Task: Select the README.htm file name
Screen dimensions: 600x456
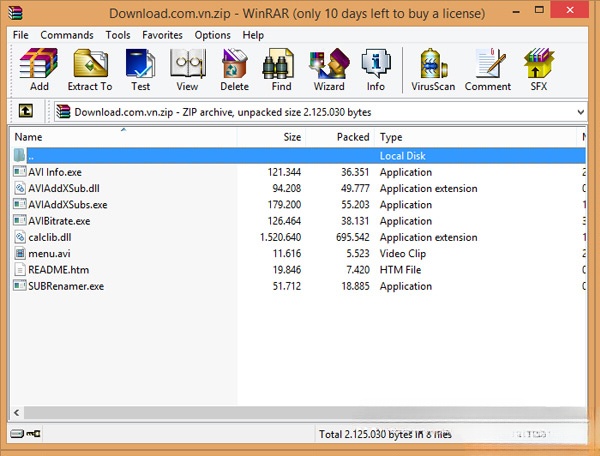Action: click(59, 270)
